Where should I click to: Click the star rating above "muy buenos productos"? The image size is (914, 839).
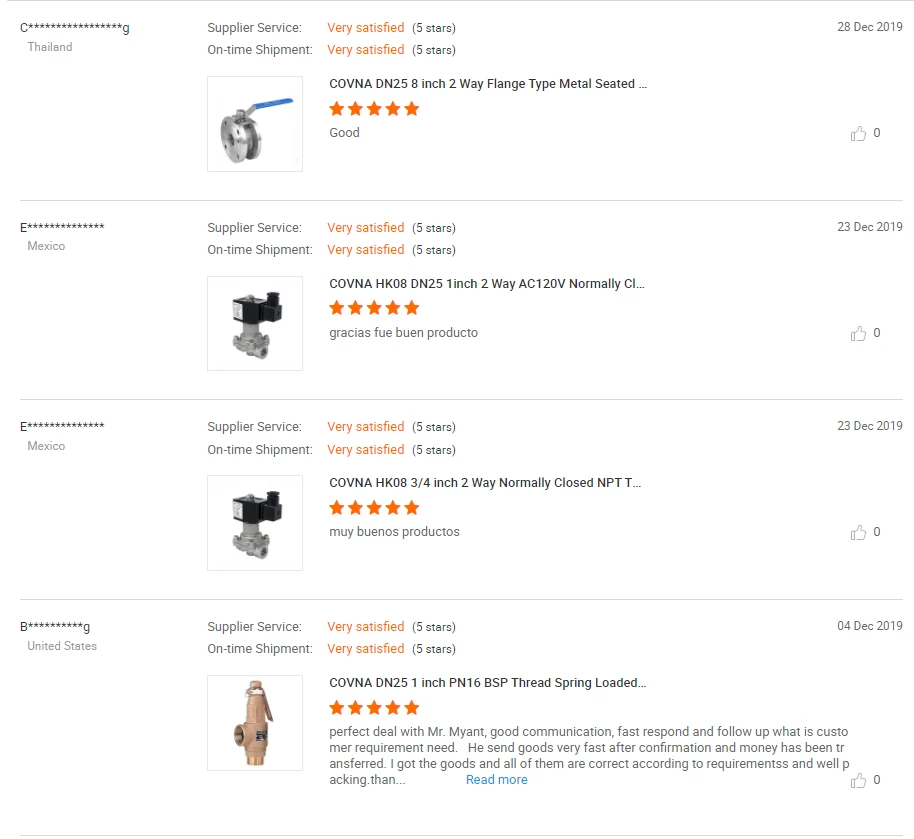(374, 507)
